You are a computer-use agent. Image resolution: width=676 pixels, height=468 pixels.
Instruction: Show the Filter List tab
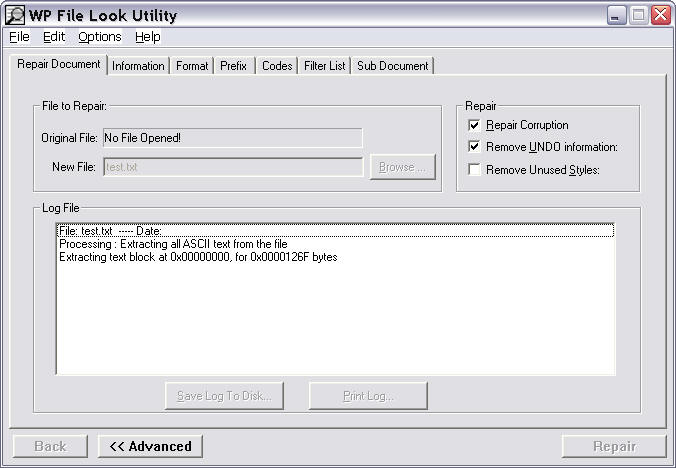tap(324, 66)
